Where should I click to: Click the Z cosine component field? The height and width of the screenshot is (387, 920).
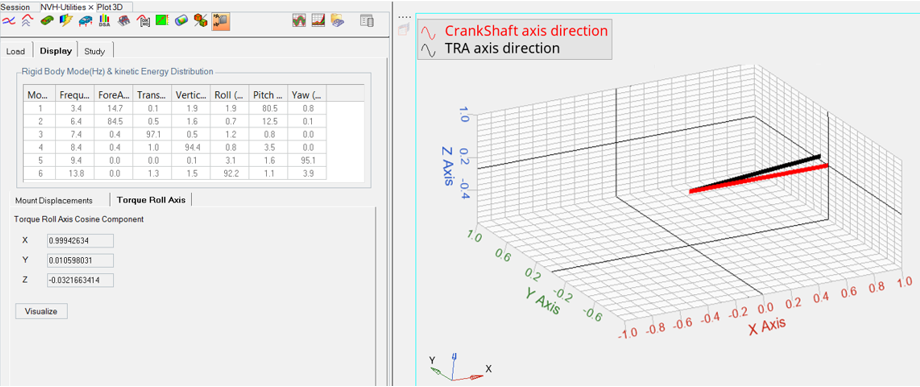tap(80, 280)
